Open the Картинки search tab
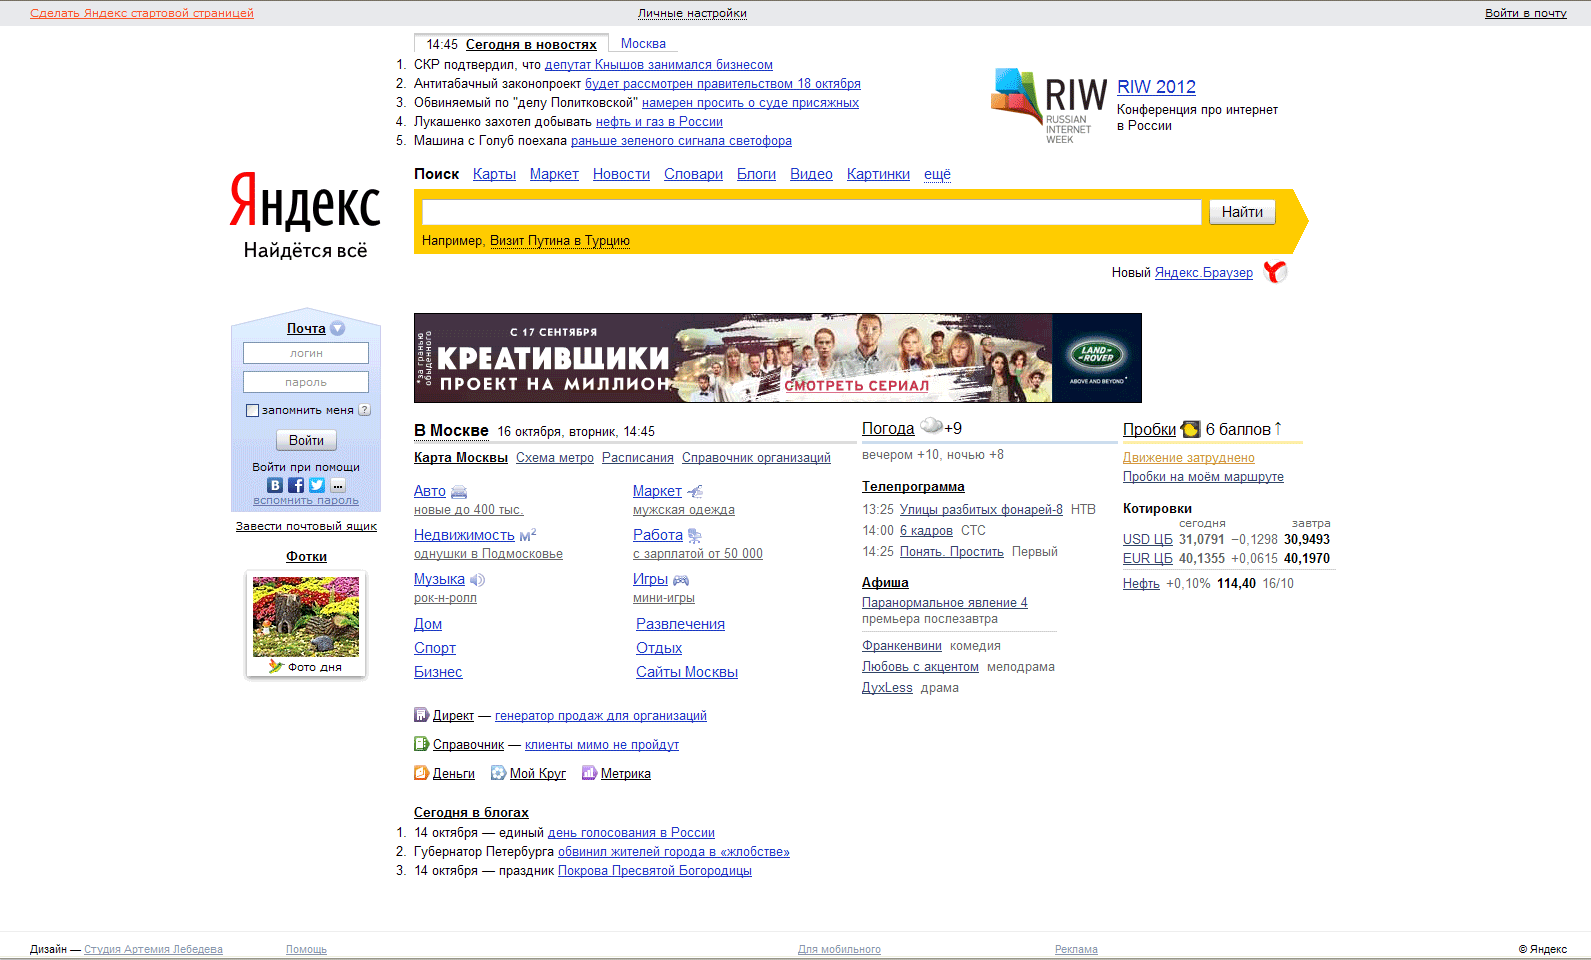This screenshot has height=960, width=1591. (x=878, y=174)
